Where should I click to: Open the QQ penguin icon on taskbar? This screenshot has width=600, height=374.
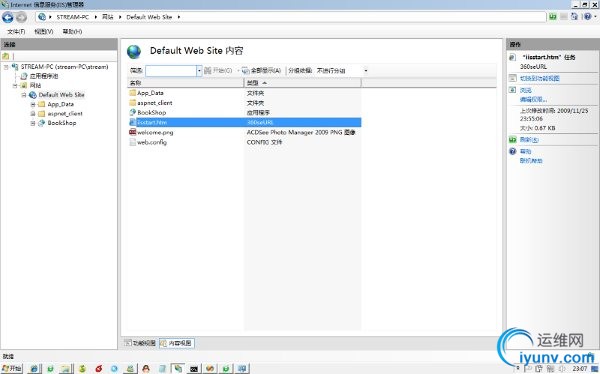pos(146,369)
